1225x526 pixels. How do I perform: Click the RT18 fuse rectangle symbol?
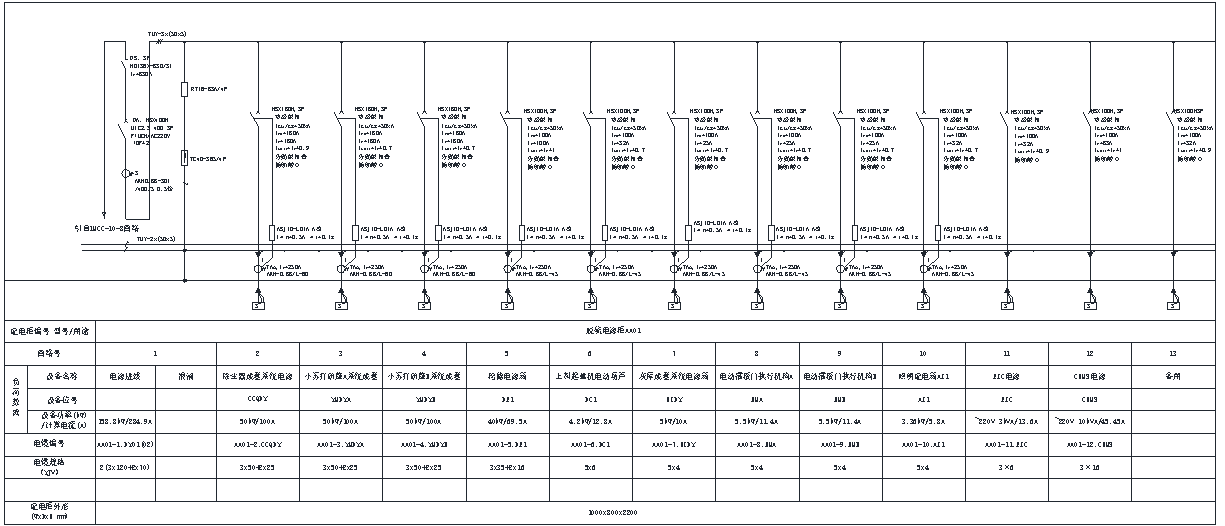[x=183, y=89]
